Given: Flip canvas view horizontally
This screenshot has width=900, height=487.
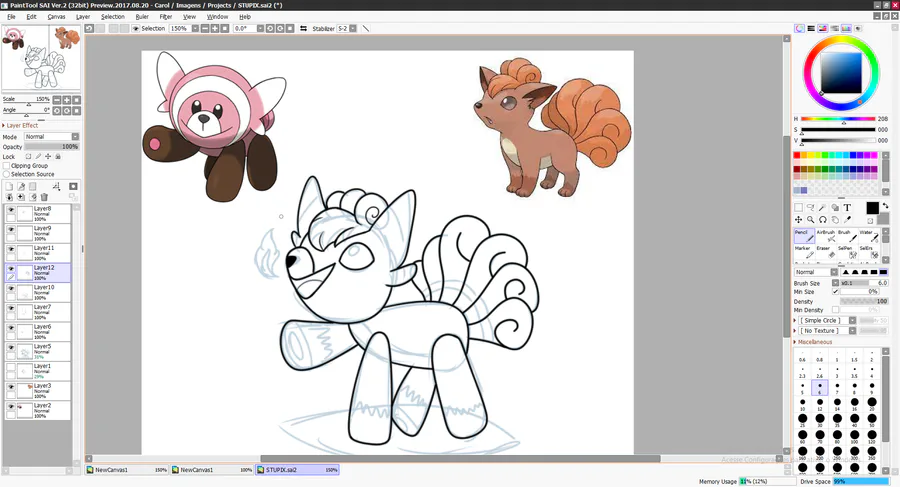Looking at the screenshot, I should [303, 28].
